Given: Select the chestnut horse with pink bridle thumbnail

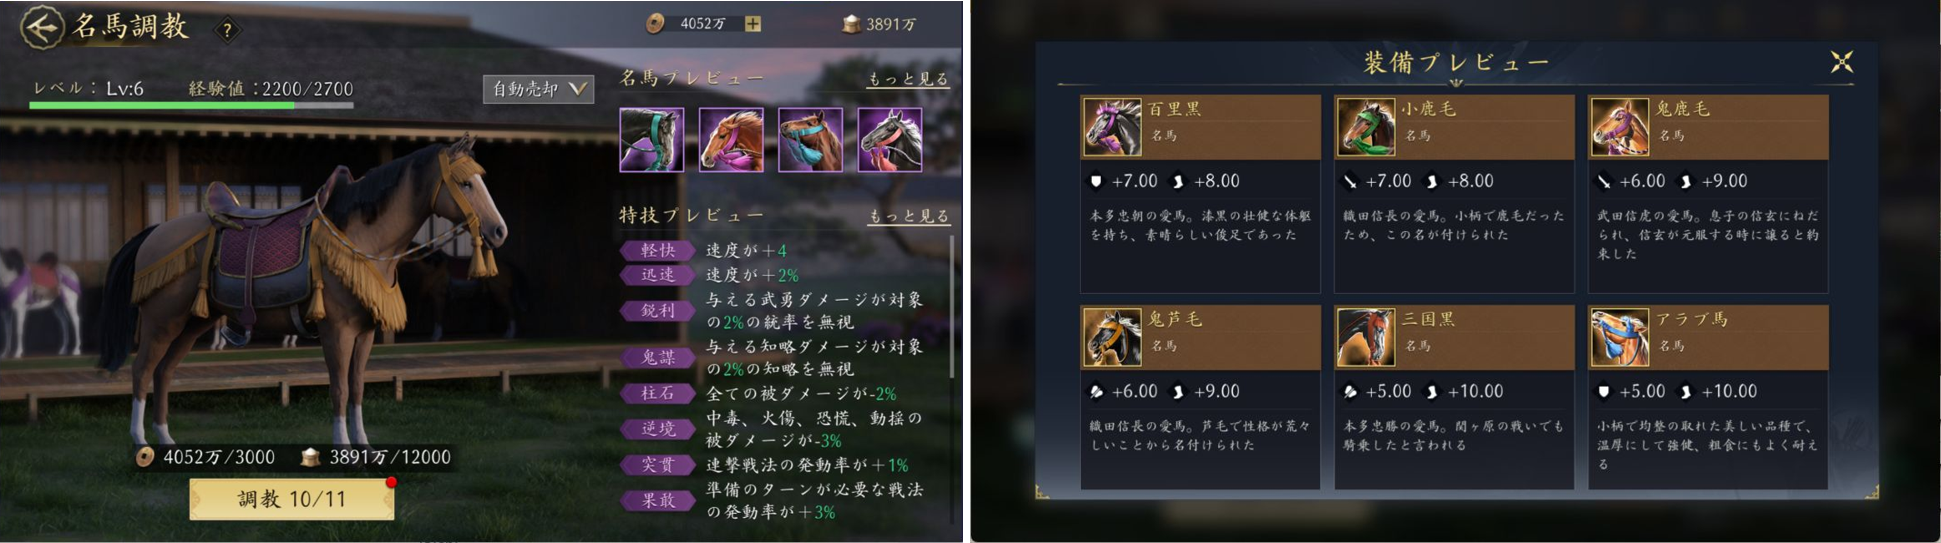Looking at the screenshot, I should point(731,140).
